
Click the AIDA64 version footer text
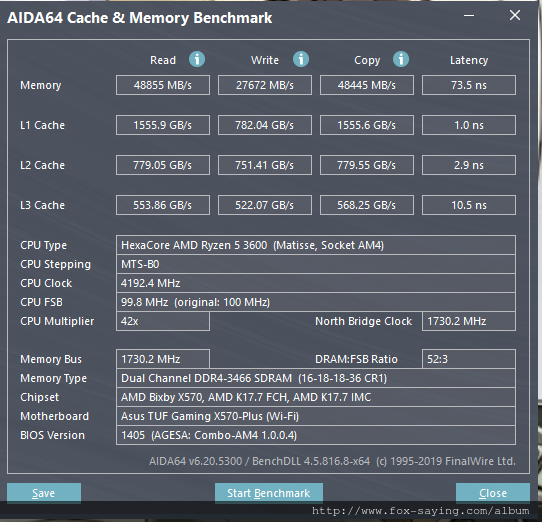[x=332, y=461]
